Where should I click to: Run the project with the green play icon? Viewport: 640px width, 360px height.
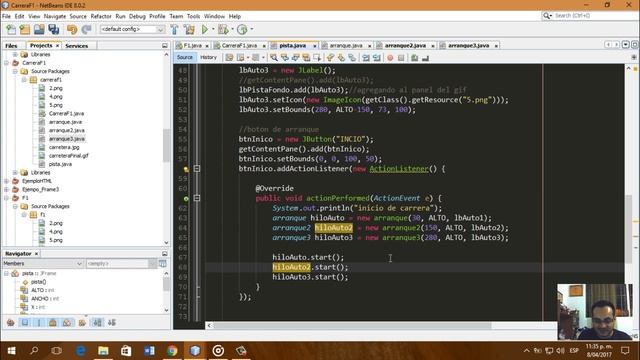(204, 29)
